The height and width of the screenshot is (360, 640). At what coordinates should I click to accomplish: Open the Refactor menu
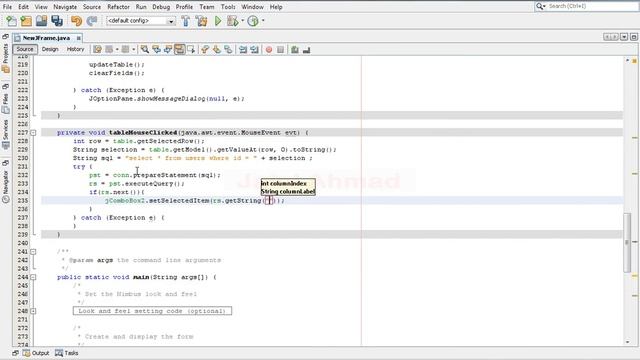(118, 7)
